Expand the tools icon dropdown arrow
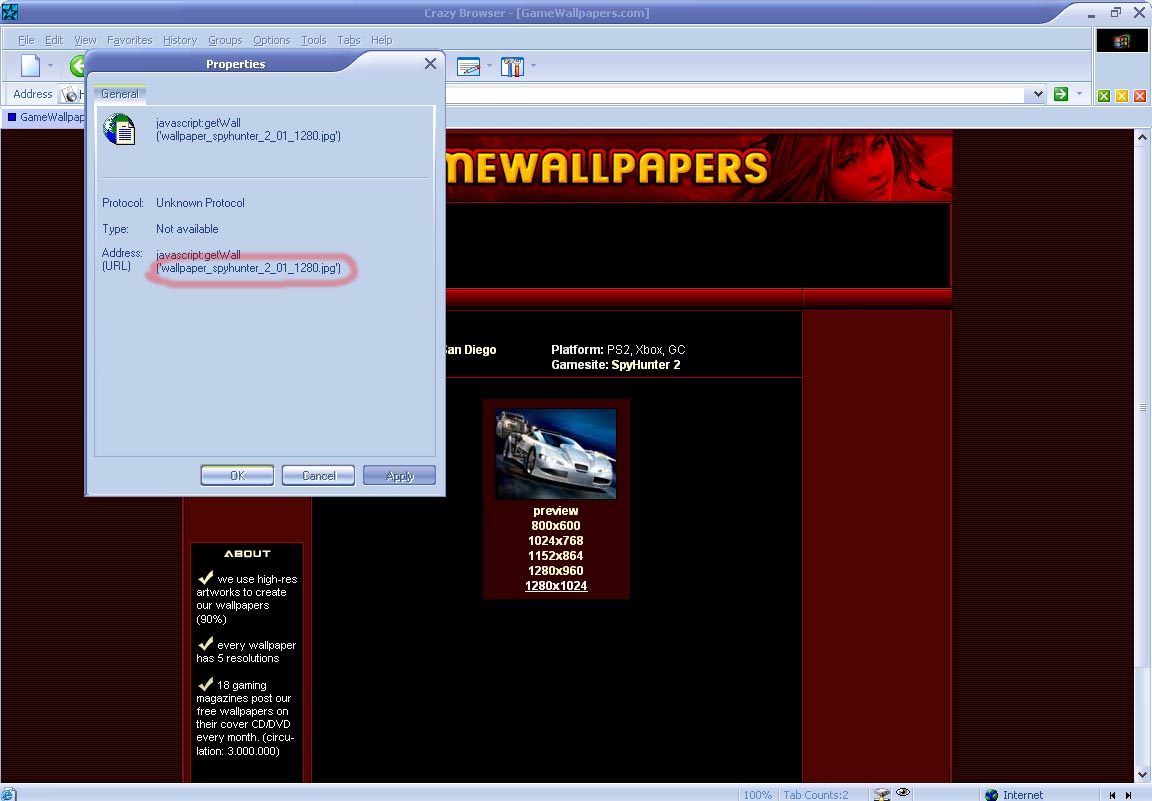This screenshot has width=1152, height=801. tap(533, 67)
